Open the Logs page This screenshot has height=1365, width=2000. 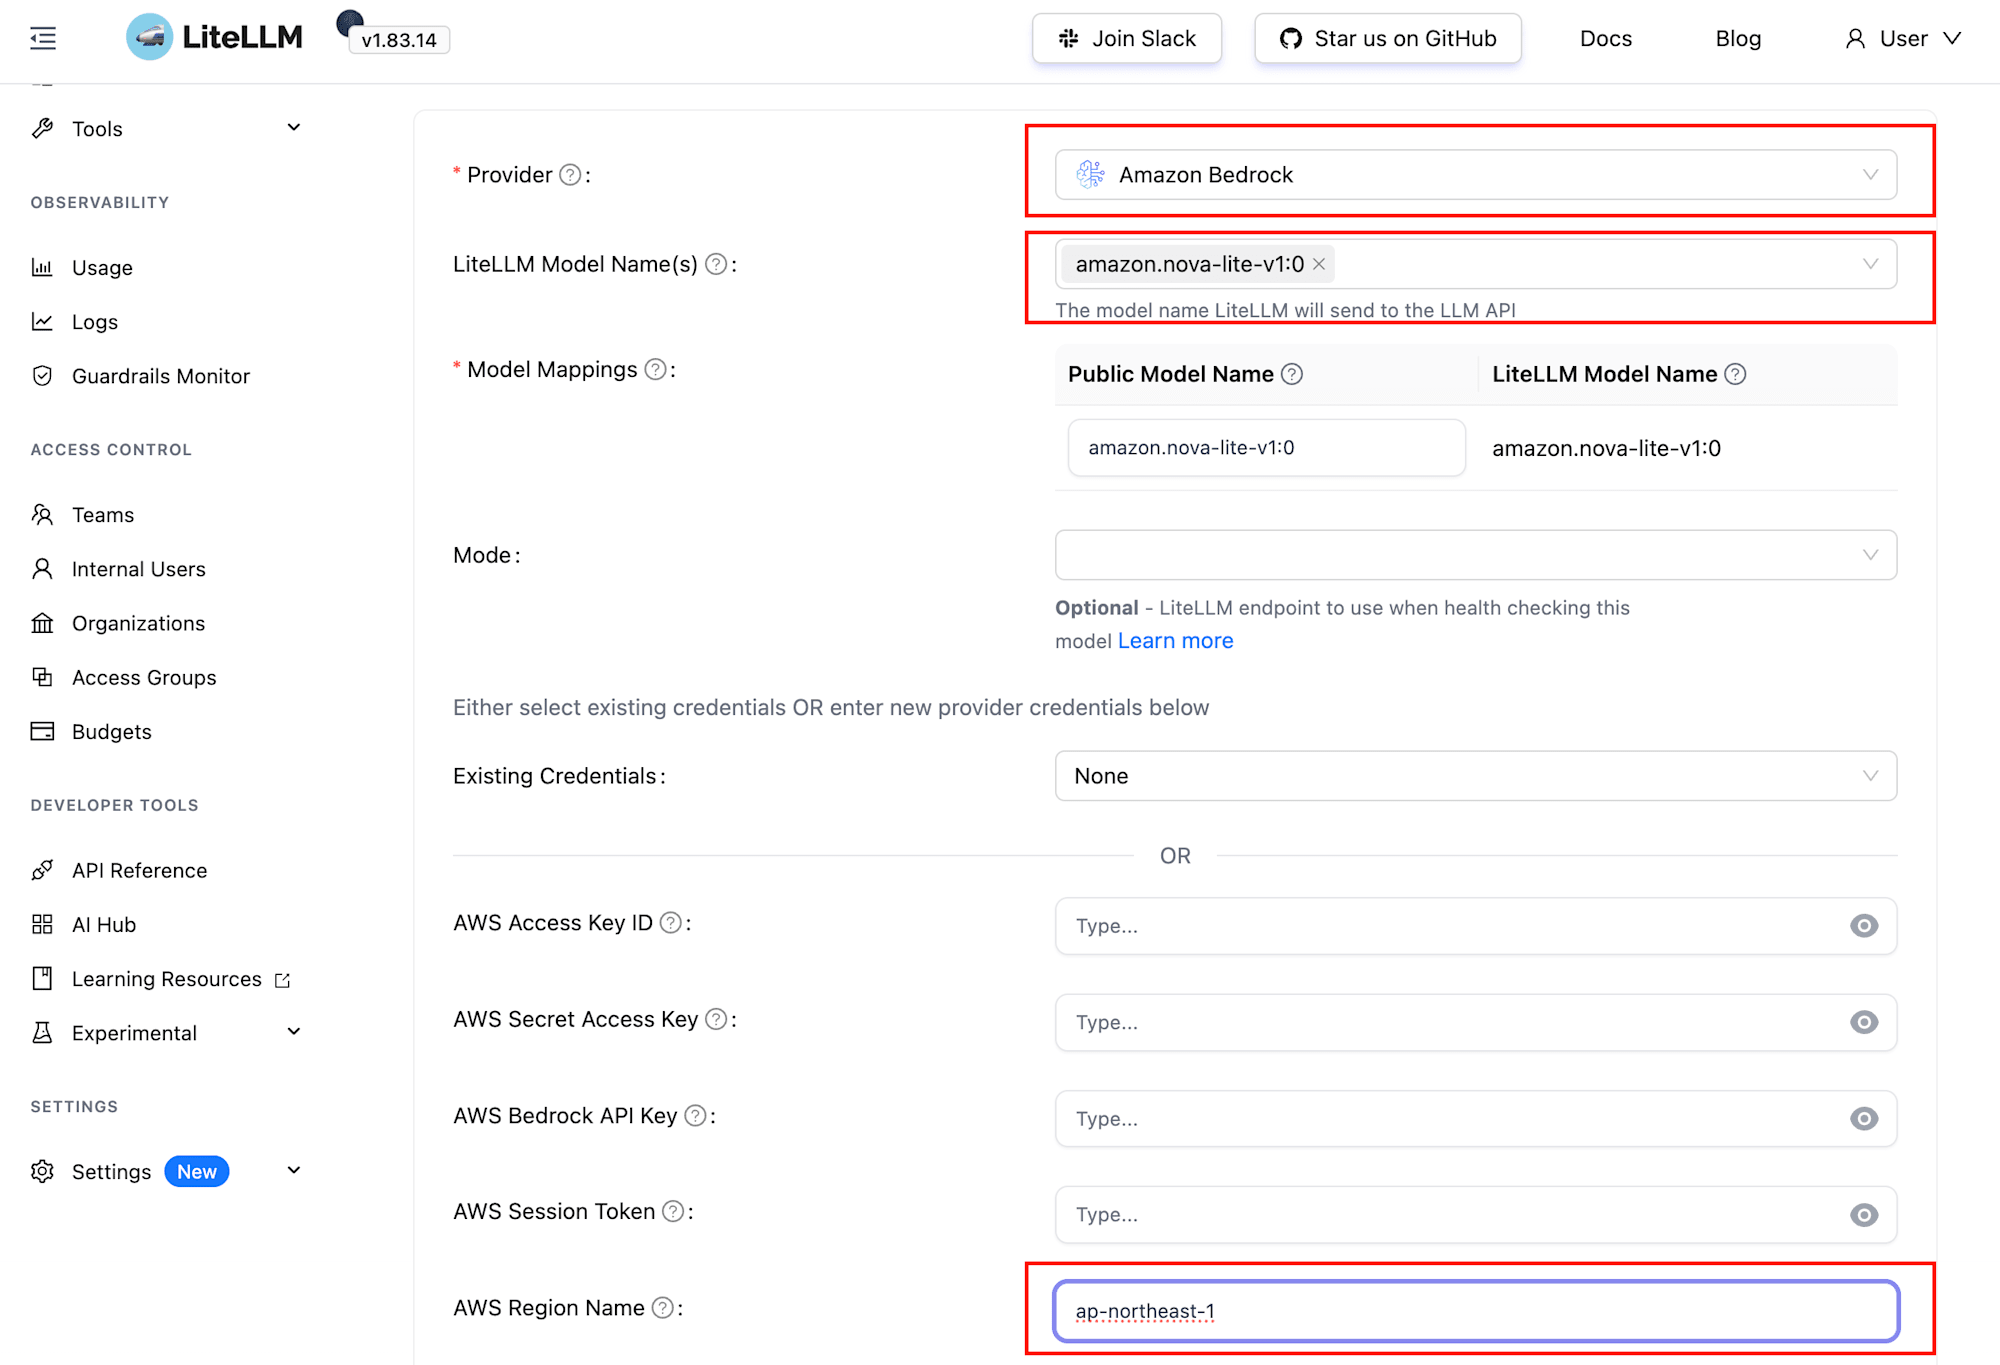click(95, 321)
